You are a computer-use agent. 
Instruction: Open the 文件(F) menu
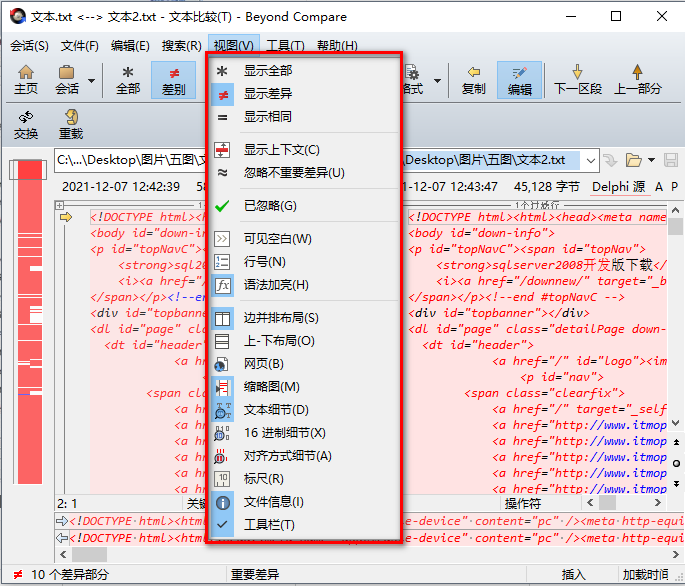click(x=80, y=45)
